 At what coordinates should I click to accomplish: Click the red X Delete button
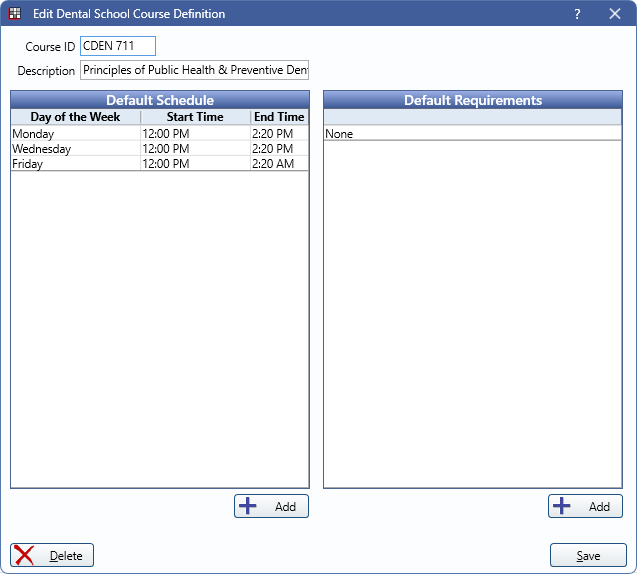coord(52,556)
